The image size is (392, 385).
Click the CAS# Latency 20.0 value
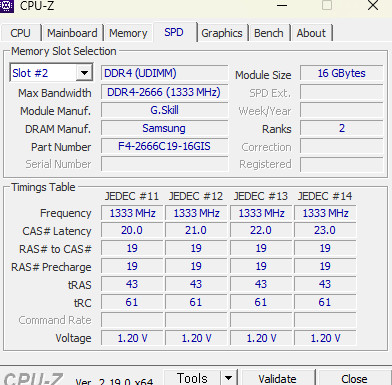pos(132,230)
